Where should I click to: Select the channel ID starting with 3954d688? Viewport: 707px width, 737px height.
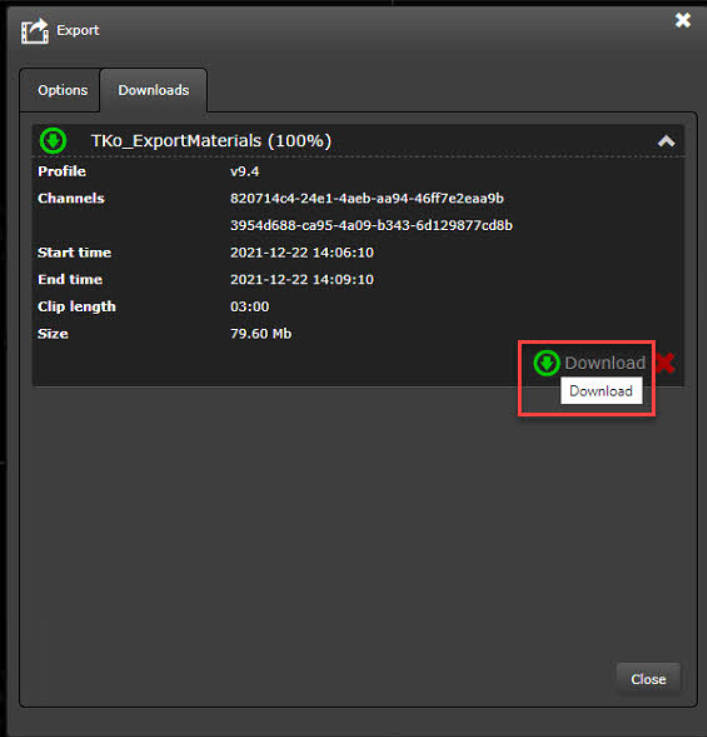[371, 225]
